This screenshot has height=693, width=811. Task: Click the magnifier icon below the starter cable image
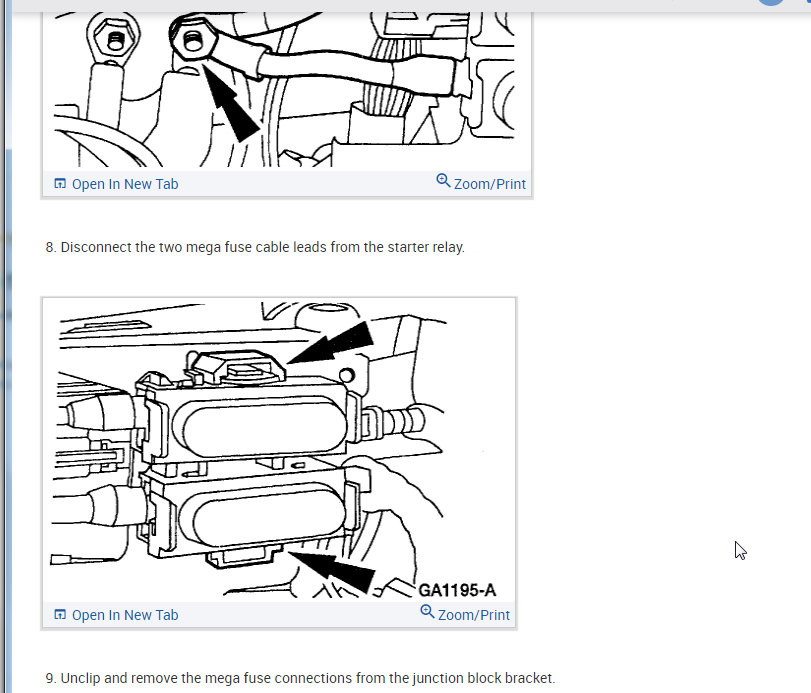pyautogui.click(x=443, y=180)
